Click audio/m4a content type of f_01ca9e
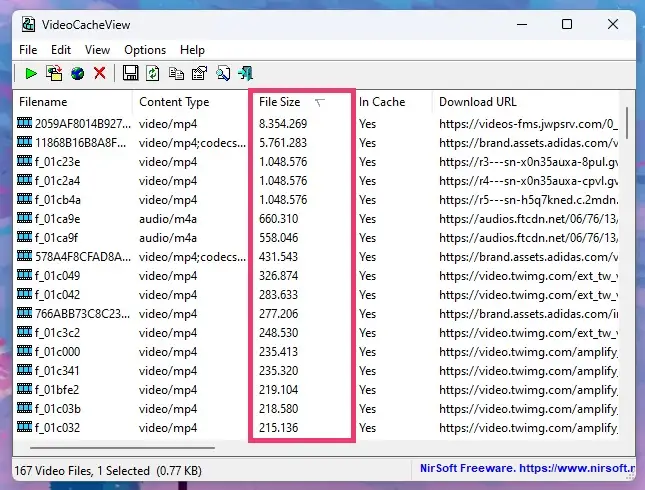The height and width of the screenshot is (490, 645). coord(168,219)
